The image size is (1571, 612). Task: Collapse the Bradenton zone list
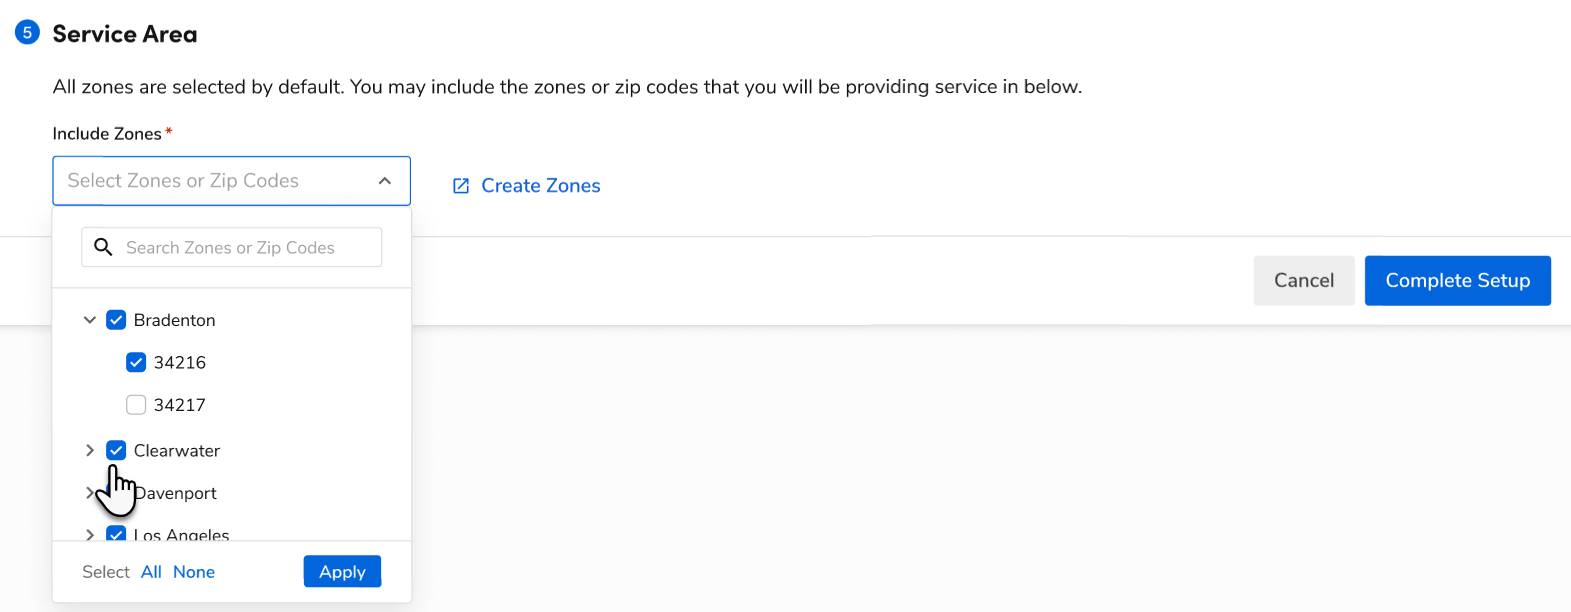(x=89, y=319)
